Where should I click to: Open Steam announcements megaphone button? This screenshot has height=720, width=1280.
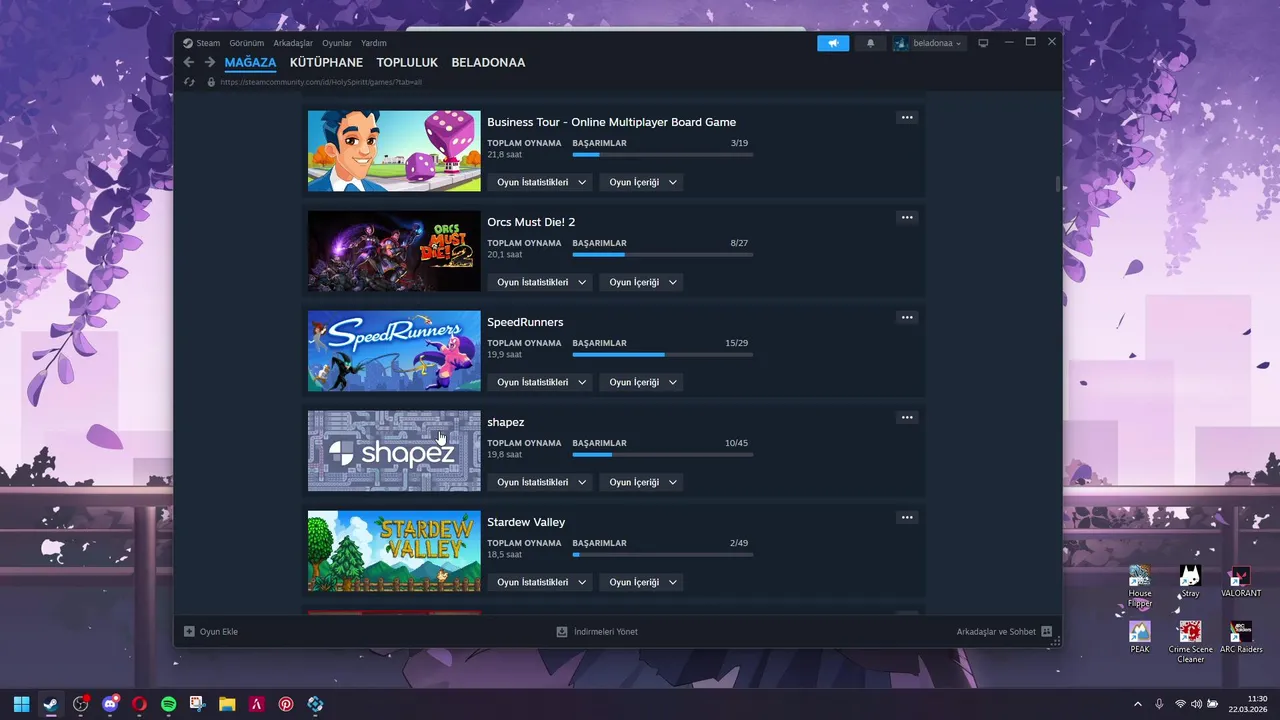(833, 43)
